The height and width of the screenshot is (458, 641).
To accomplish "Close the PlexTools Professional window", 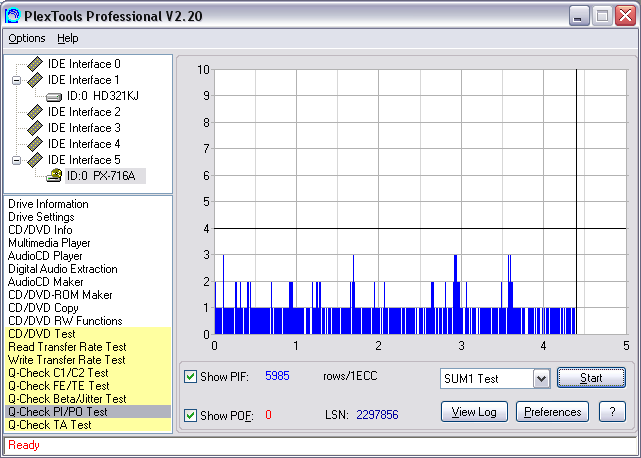I will 626,16.
